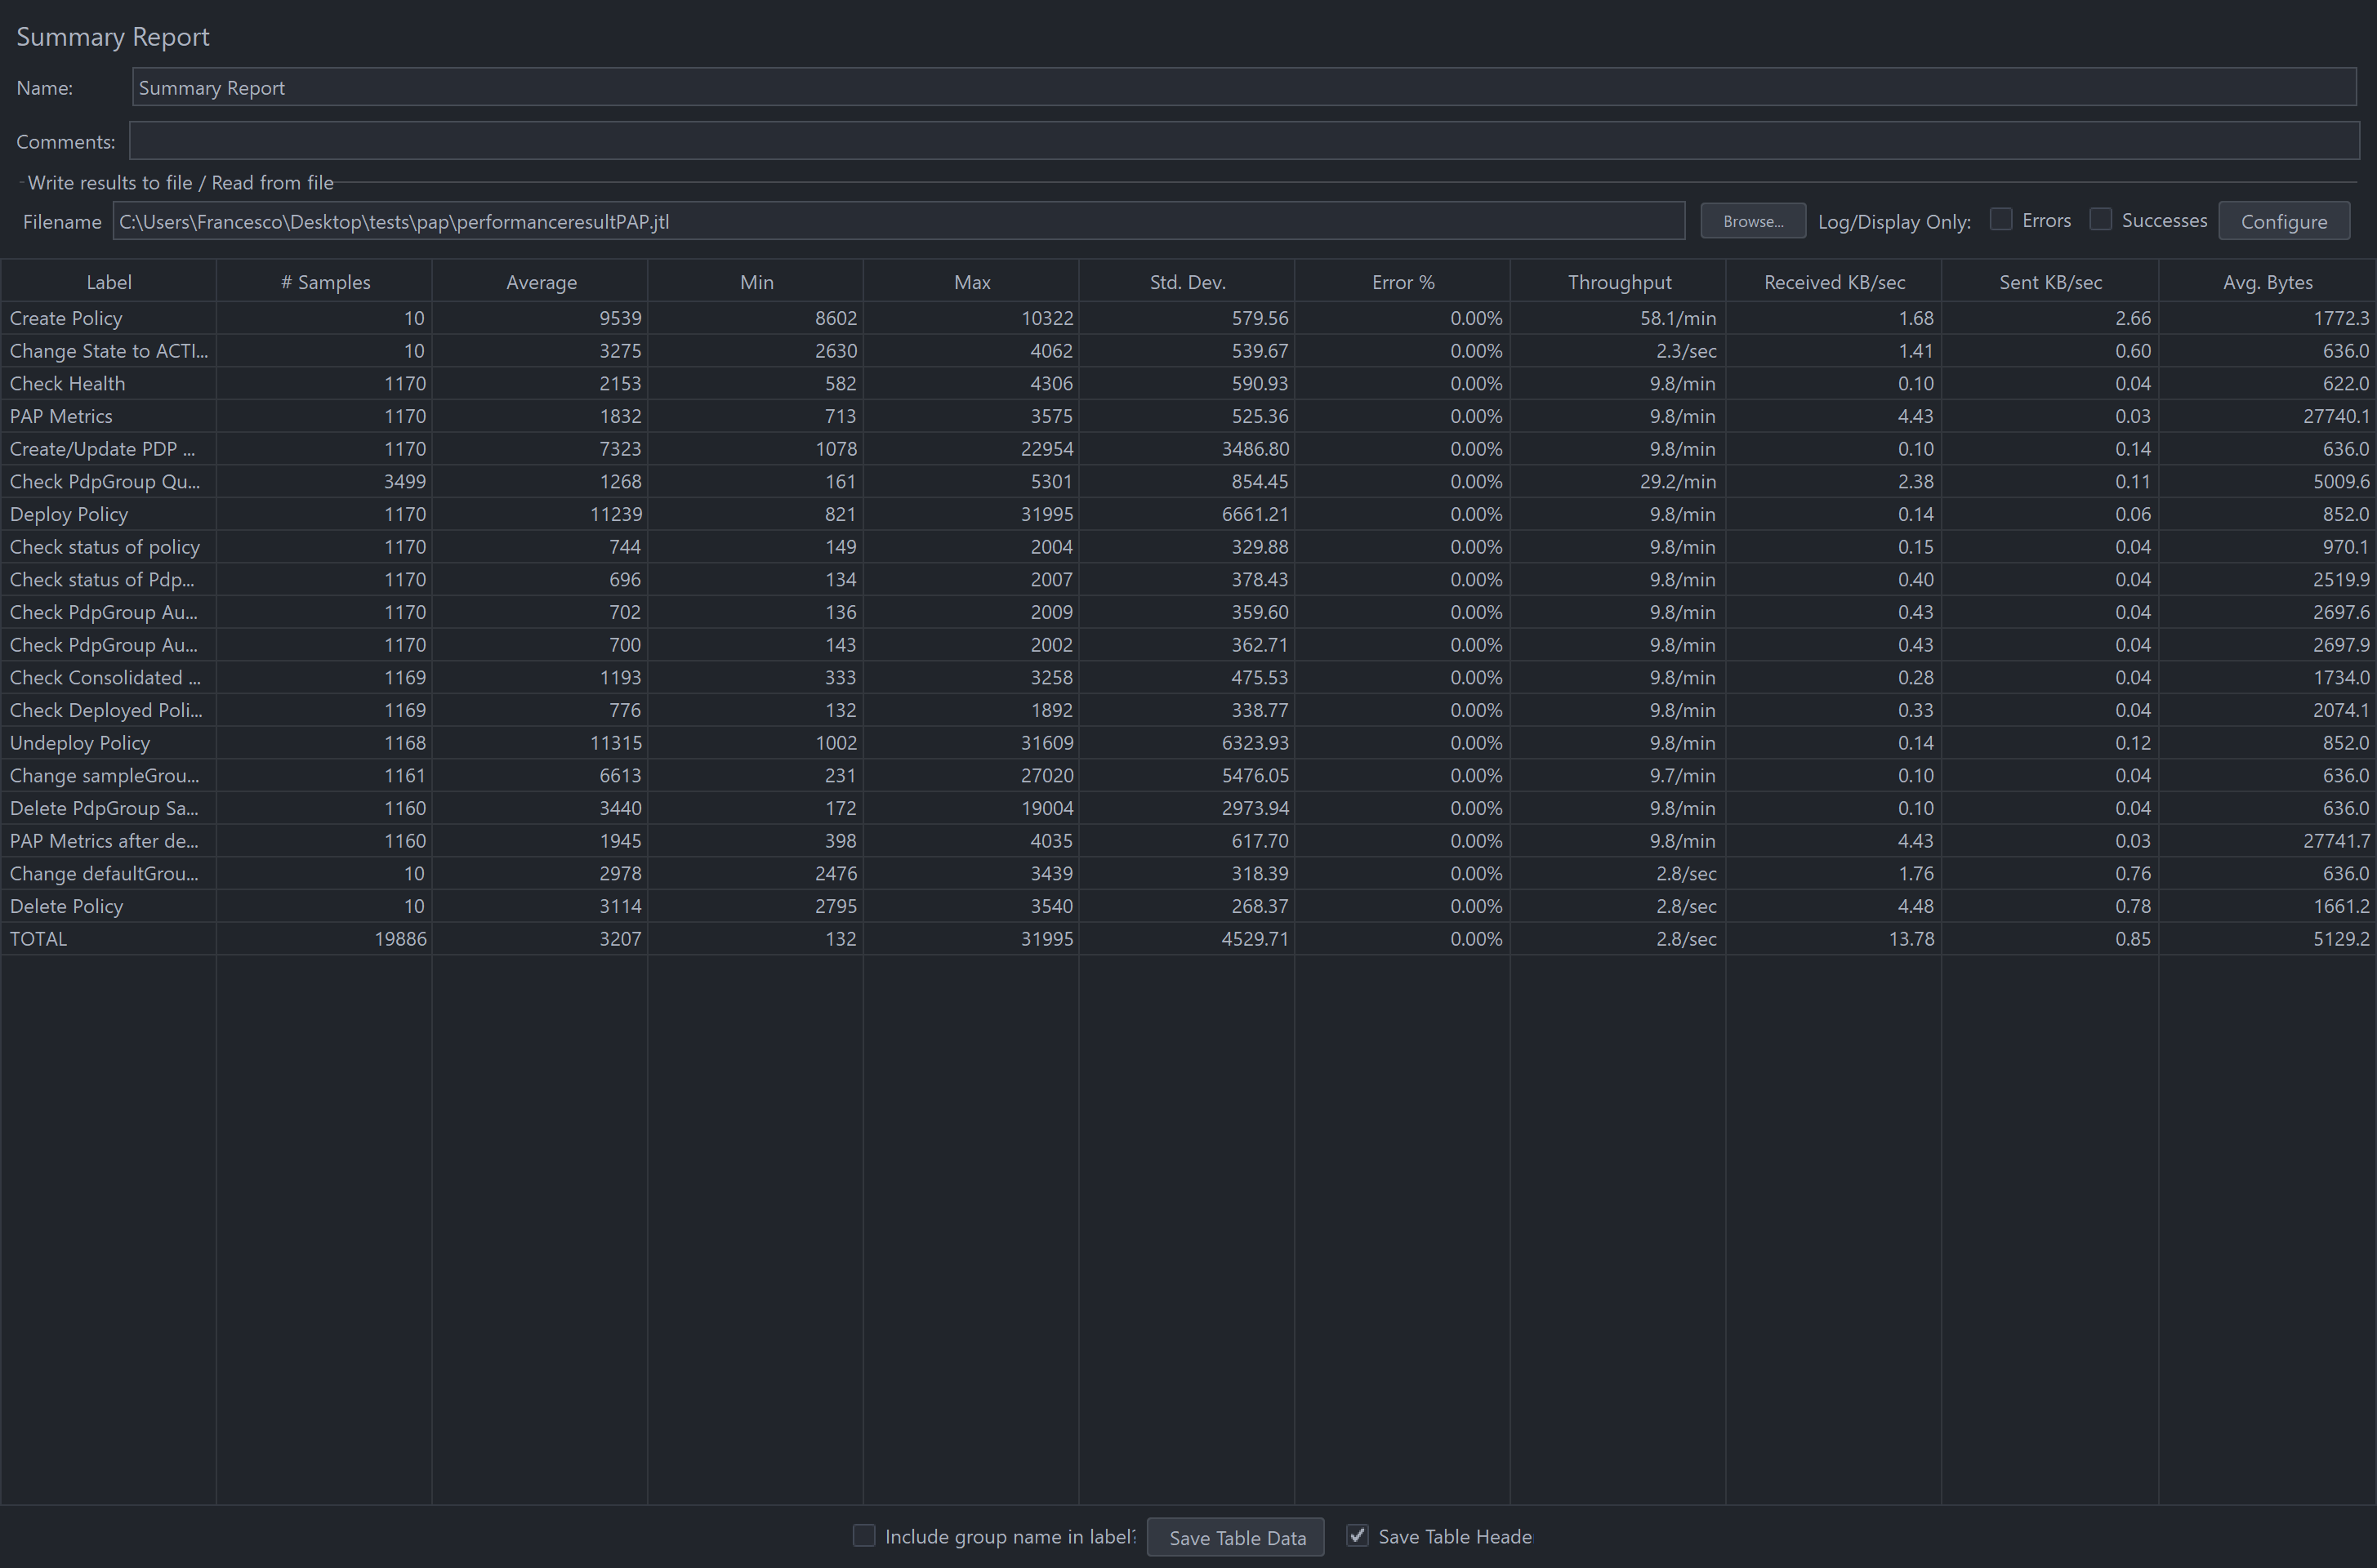The image size is (2377, 1568).
Task: Click the 2.3/sec throughput cell
Action: coord(1619,351)
